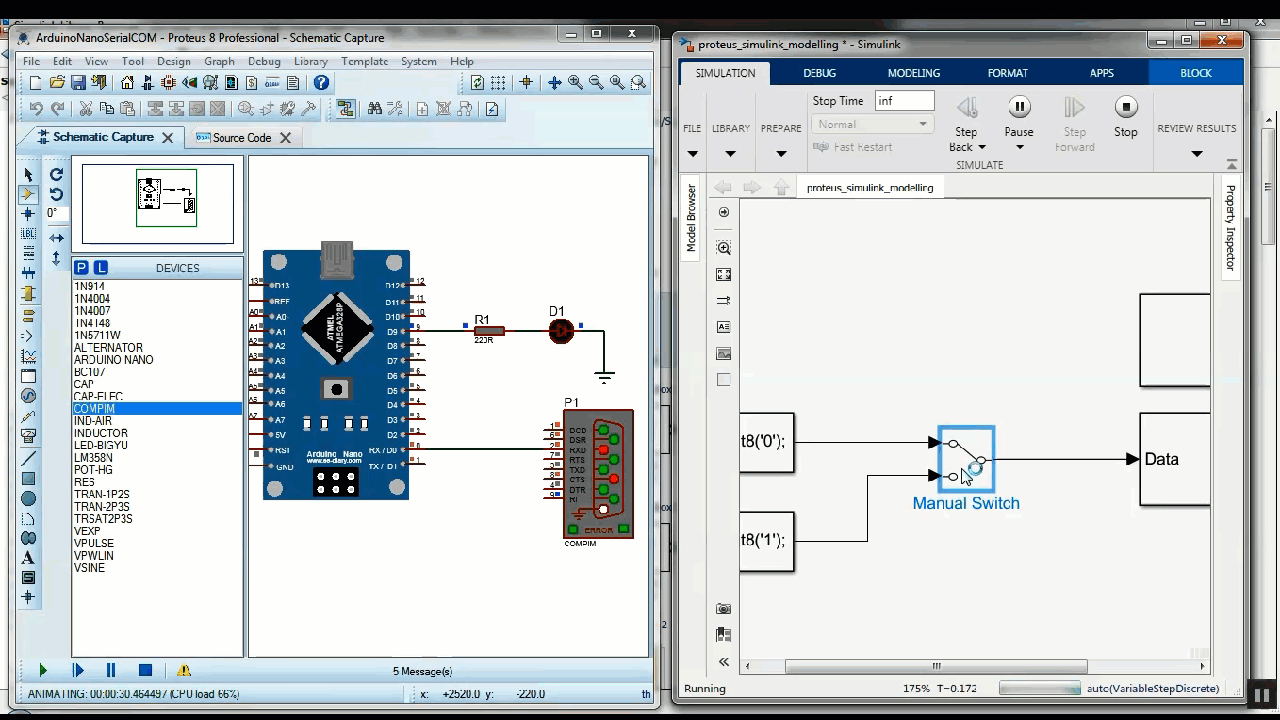This screenshot has height=720, width=1280.
Task: Switch to the Source Code tab
Action: [242, 138]
